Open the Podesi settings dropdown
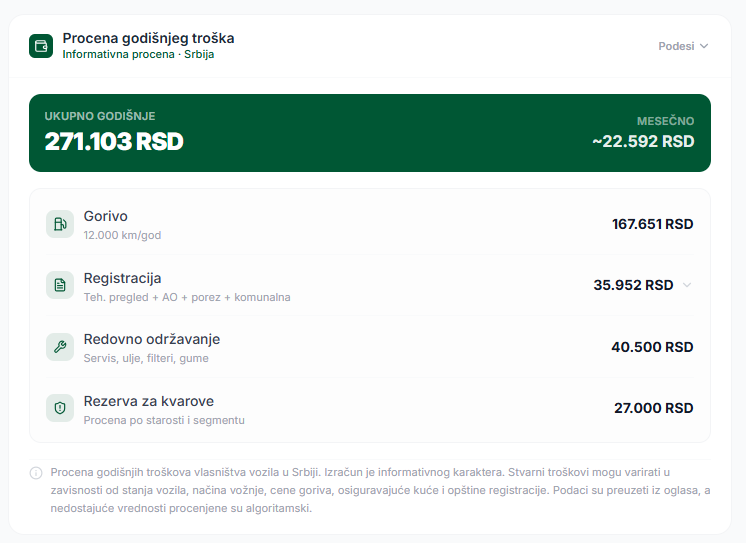 point(683,46)
